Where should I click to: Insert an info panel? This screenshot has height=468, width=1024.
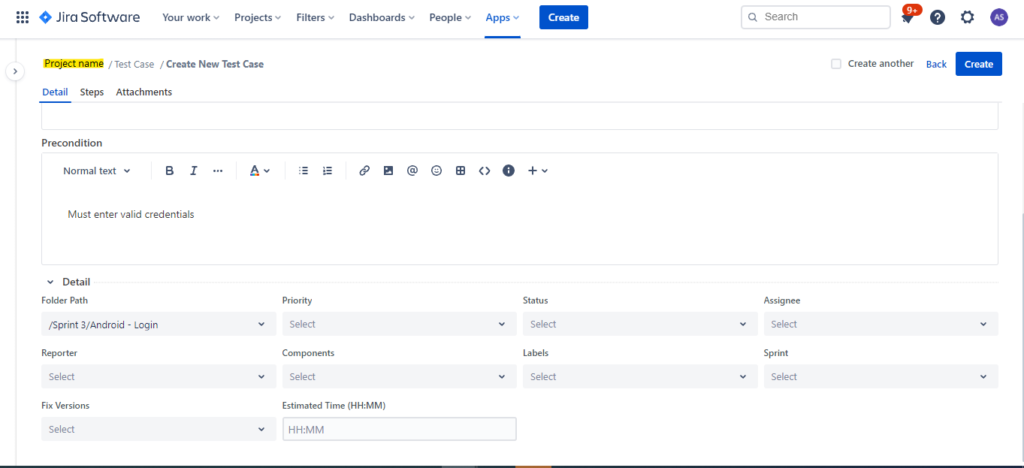509,170
